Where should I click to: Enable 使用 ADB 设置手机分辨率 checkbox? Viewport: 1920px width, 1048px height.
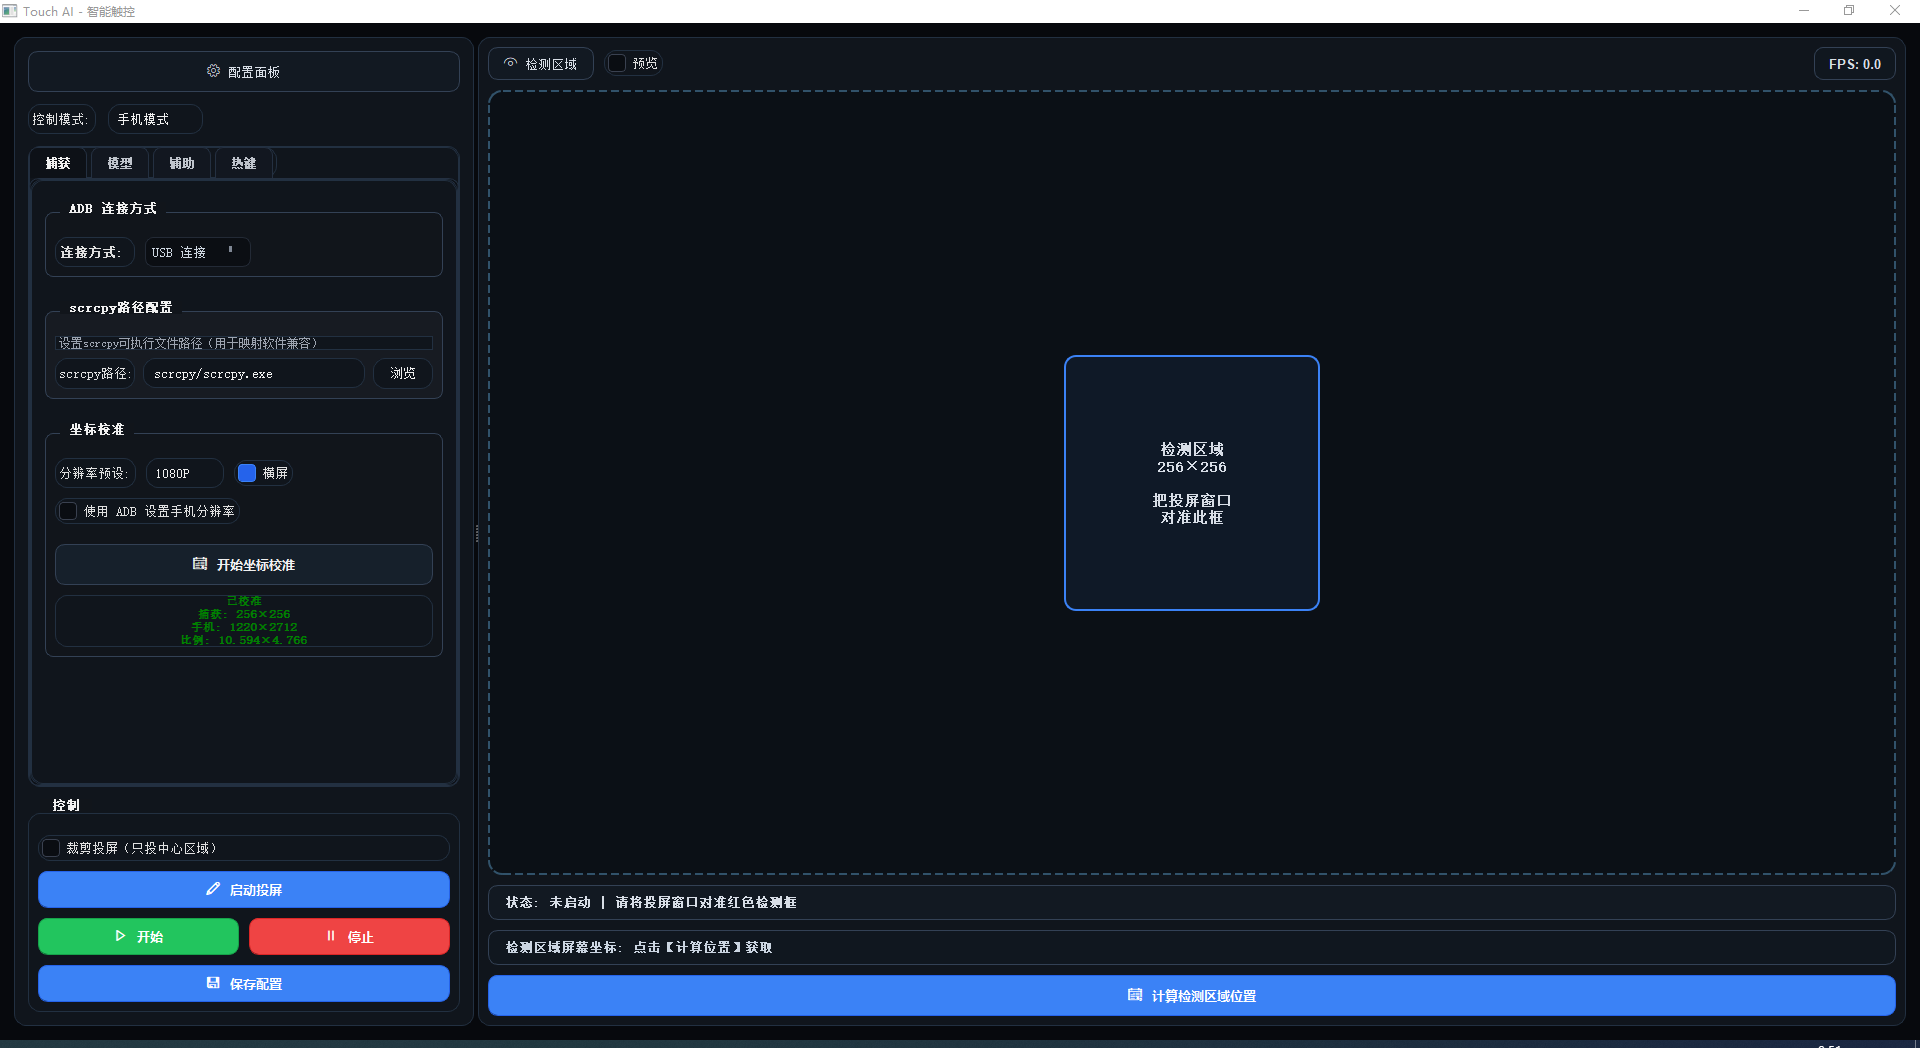(68, 511)
